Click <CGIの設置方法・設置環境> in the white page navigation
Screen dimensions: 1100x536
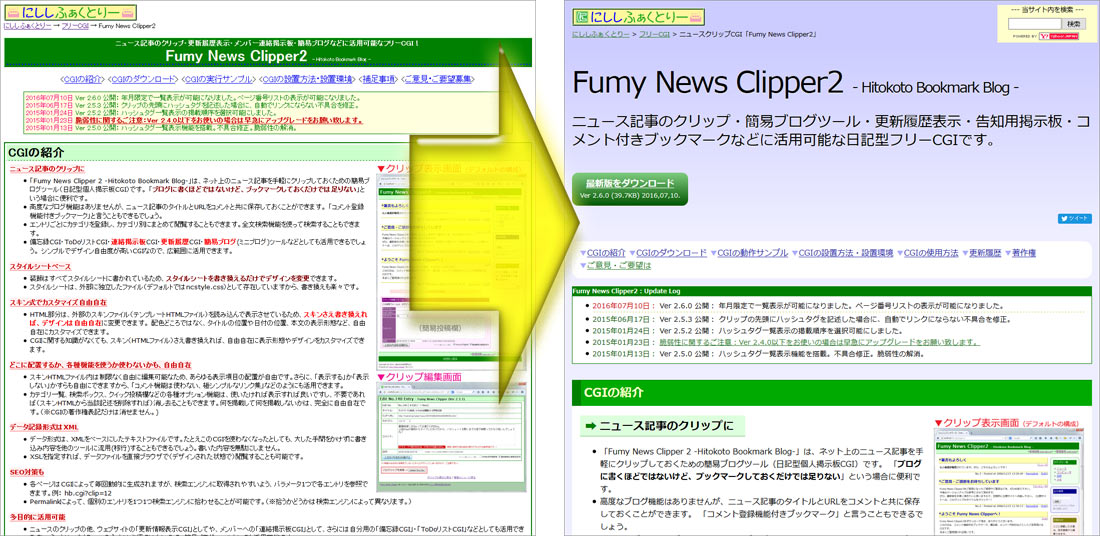(x=307, y=79)
